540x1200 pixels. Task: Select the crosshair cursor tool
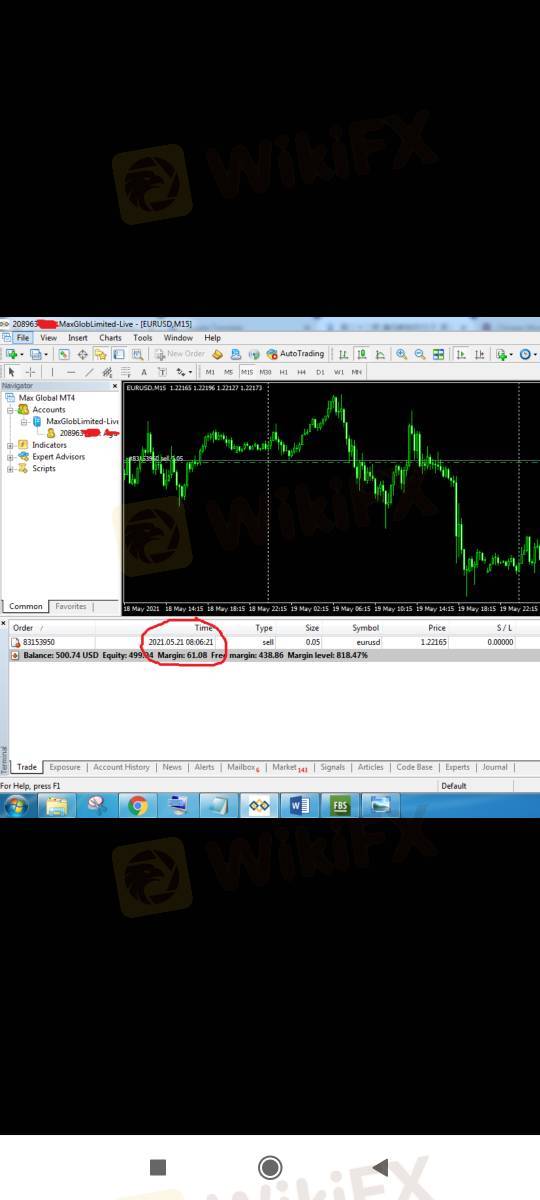coord(30,372)
